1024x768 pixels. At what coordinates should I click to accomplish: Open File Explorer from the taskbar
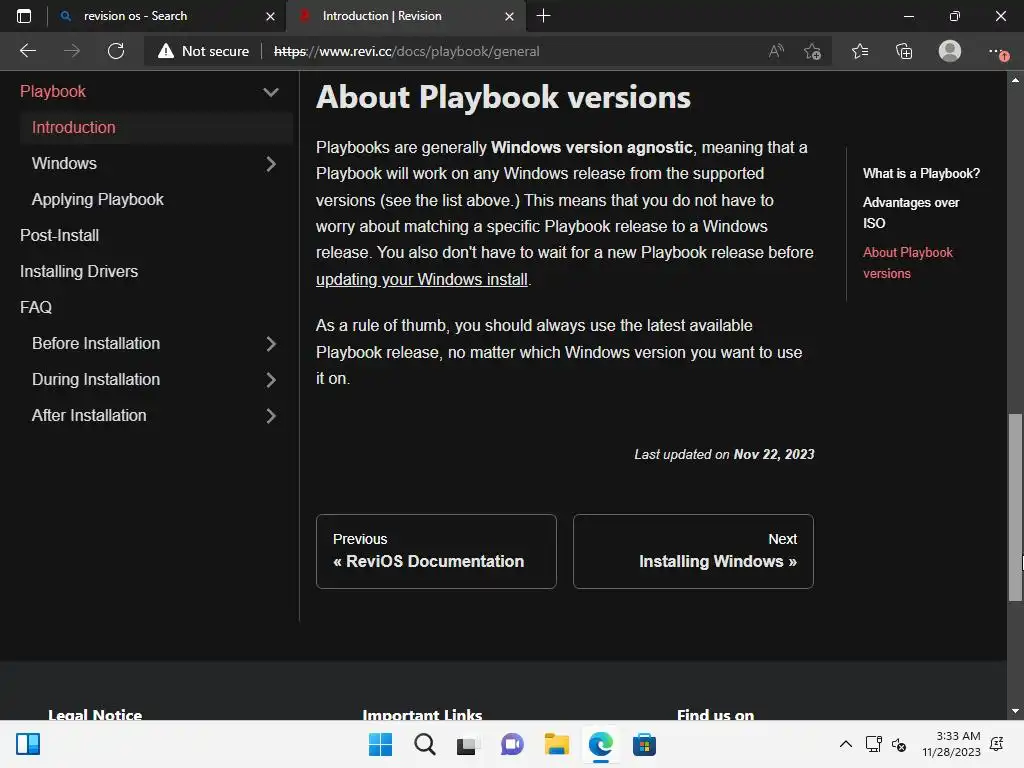(x=556, y=744)
